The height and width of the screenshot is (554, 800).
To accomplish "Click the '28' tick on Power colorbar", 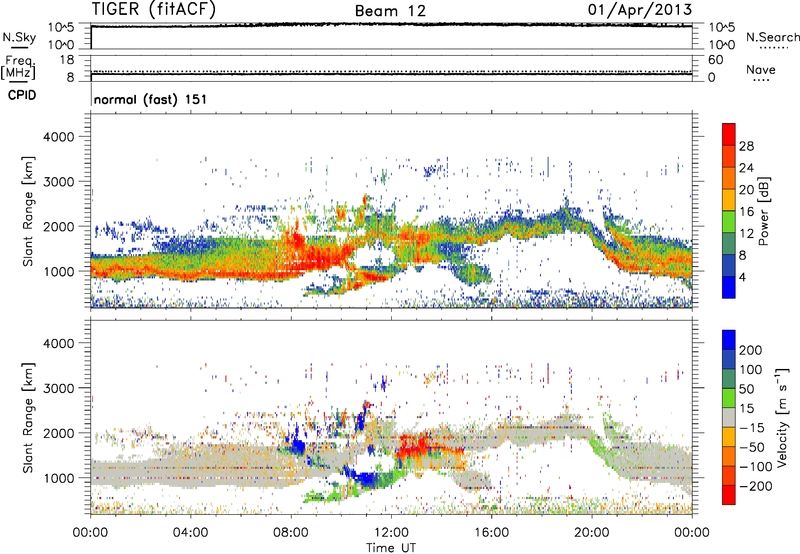I will 746,146.
